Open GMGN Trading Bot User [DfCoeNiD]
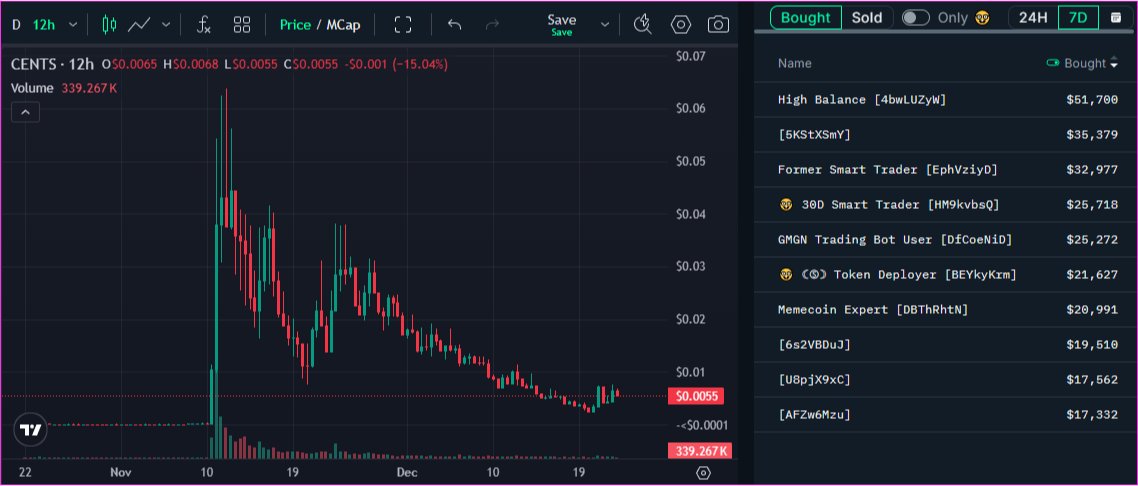 click(895, 239)
